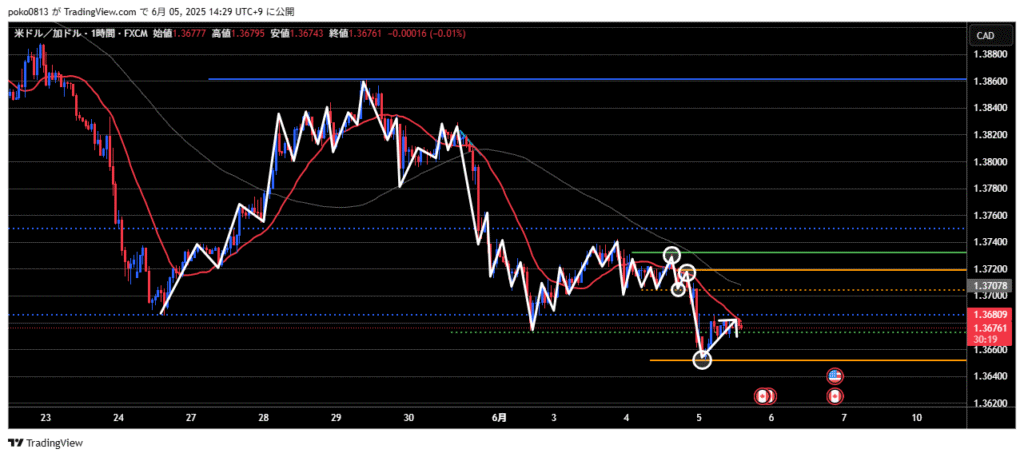Select the green horizontal line near 1.37300
Viewport: 1024px width, 457px height.
point(820,252)
